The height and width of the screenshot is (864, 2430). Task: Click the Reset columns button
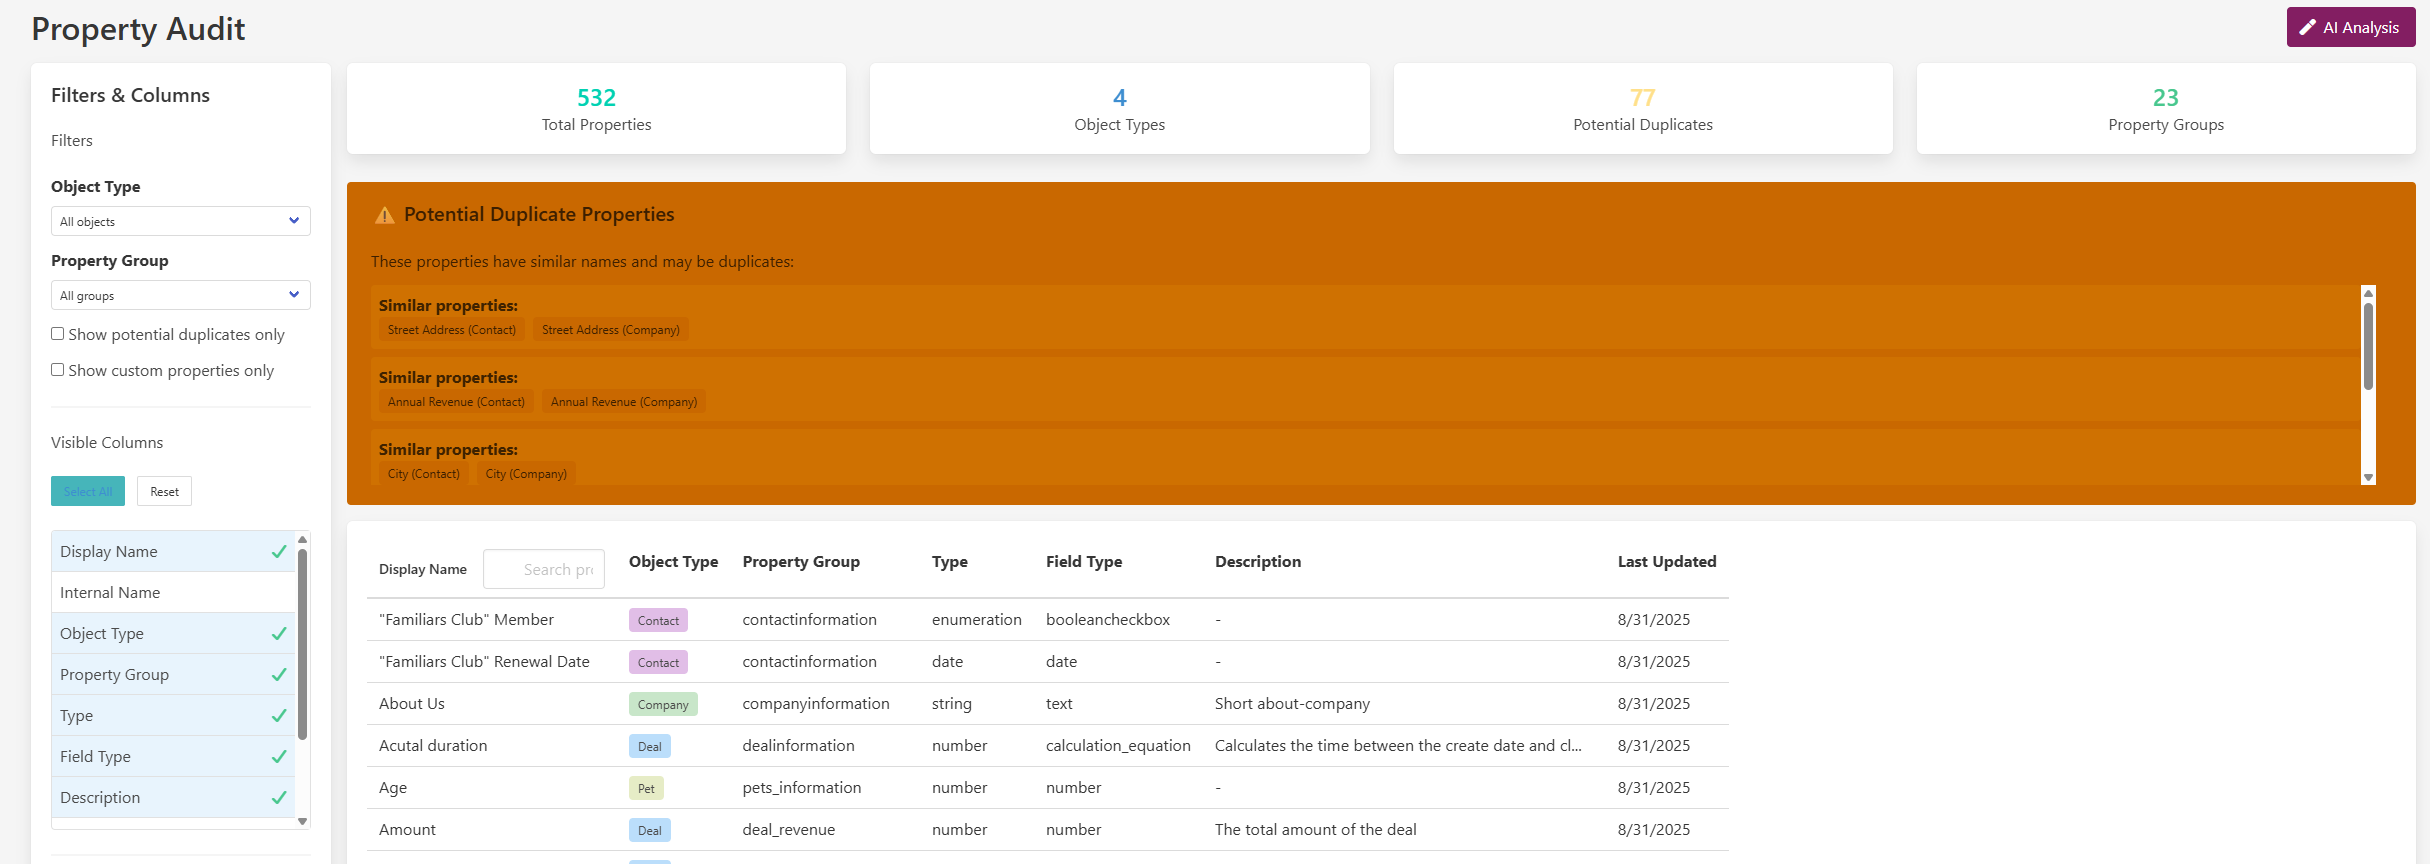point(164,491)
